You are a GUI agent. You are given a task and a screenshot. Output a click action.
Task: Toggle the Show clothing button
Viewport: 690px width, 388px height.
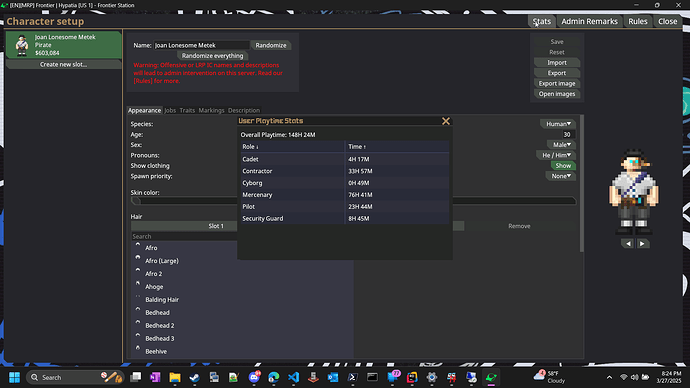click(x=563, y=166)
